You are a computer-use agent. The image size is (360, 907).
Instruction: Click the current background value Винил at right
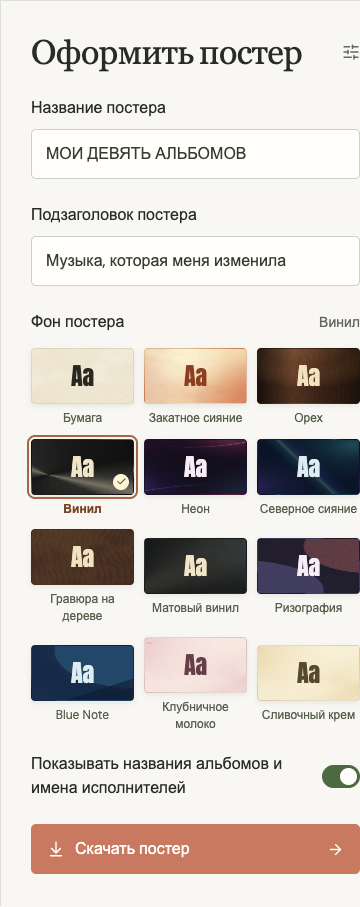point(339,322)
